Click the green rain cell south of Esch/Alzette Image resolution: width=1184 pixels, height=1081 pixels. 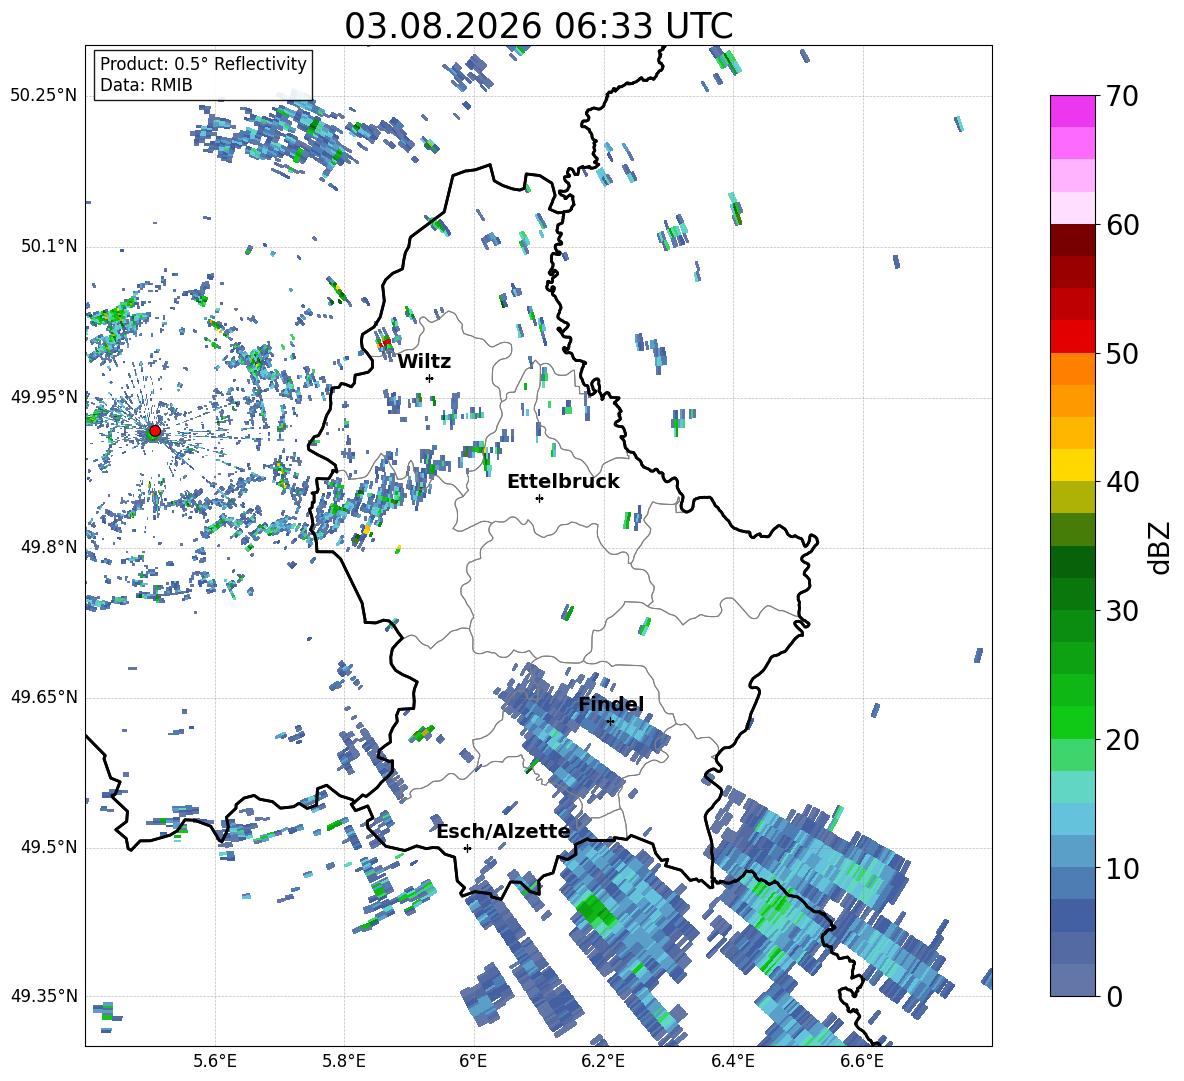[594, 909]
